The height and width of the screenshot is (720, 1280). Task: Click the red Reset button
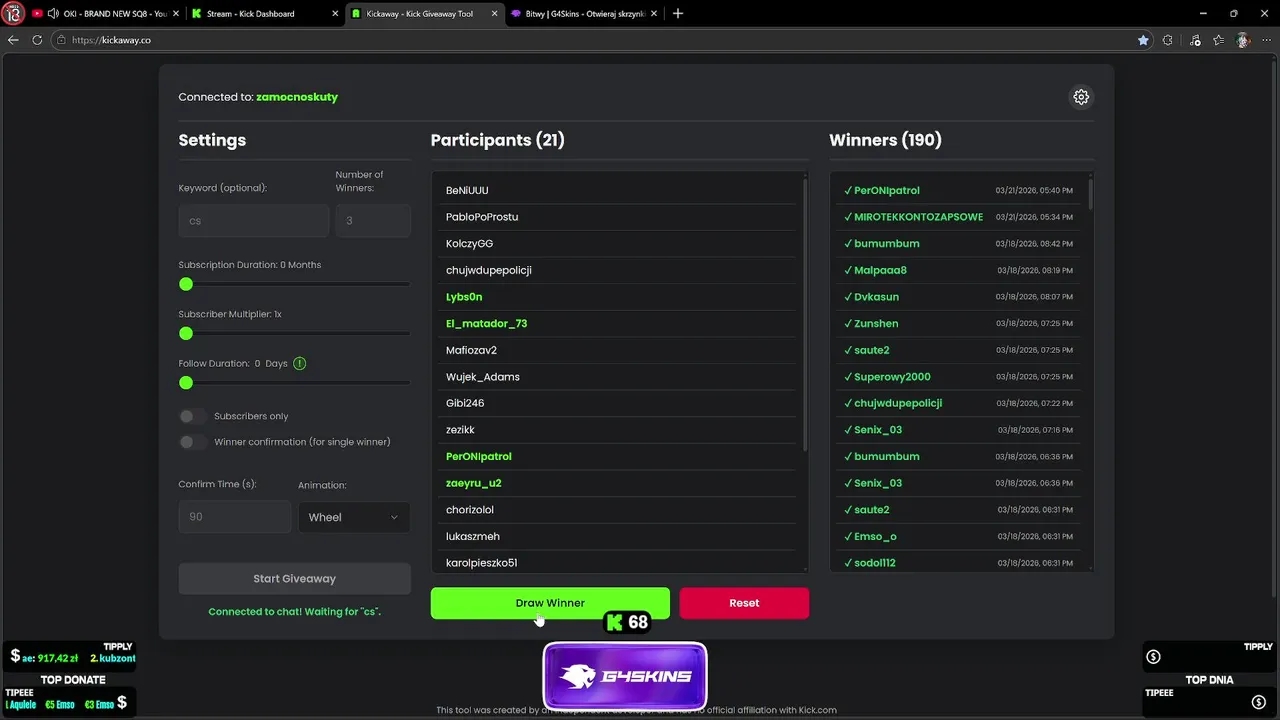click(x=744, y=603)
